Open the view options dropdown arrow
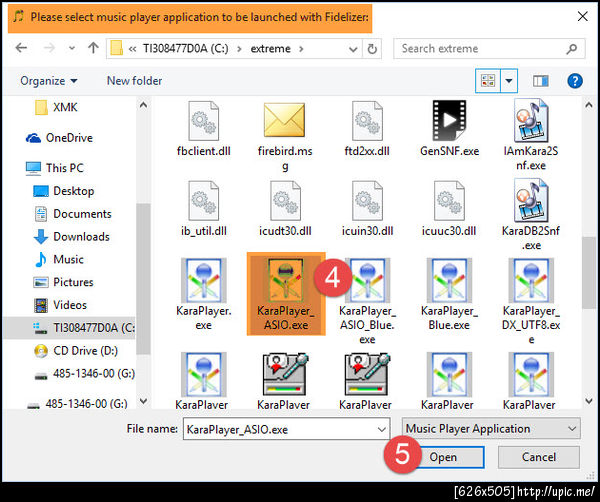Viewport: 600px width, 502px height. click(x=509, y=81)
